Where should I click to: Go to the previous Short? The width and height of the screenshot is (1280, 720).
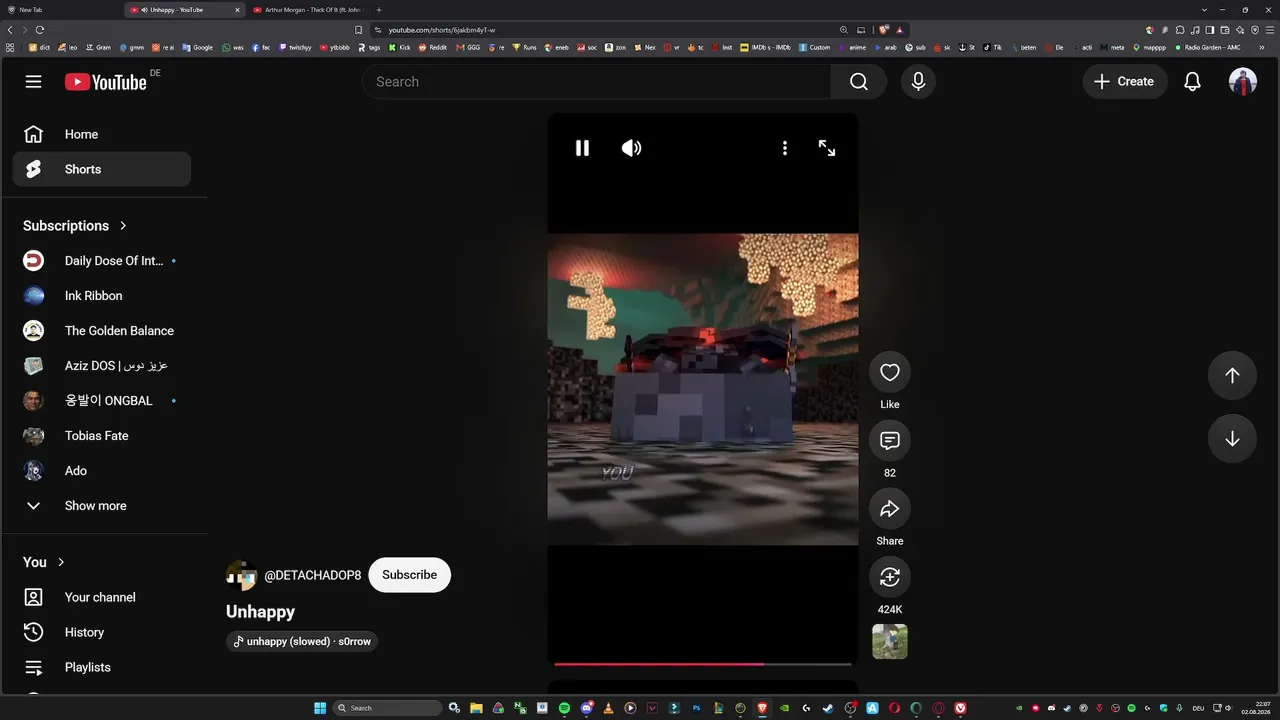(x=1232, y=375)
